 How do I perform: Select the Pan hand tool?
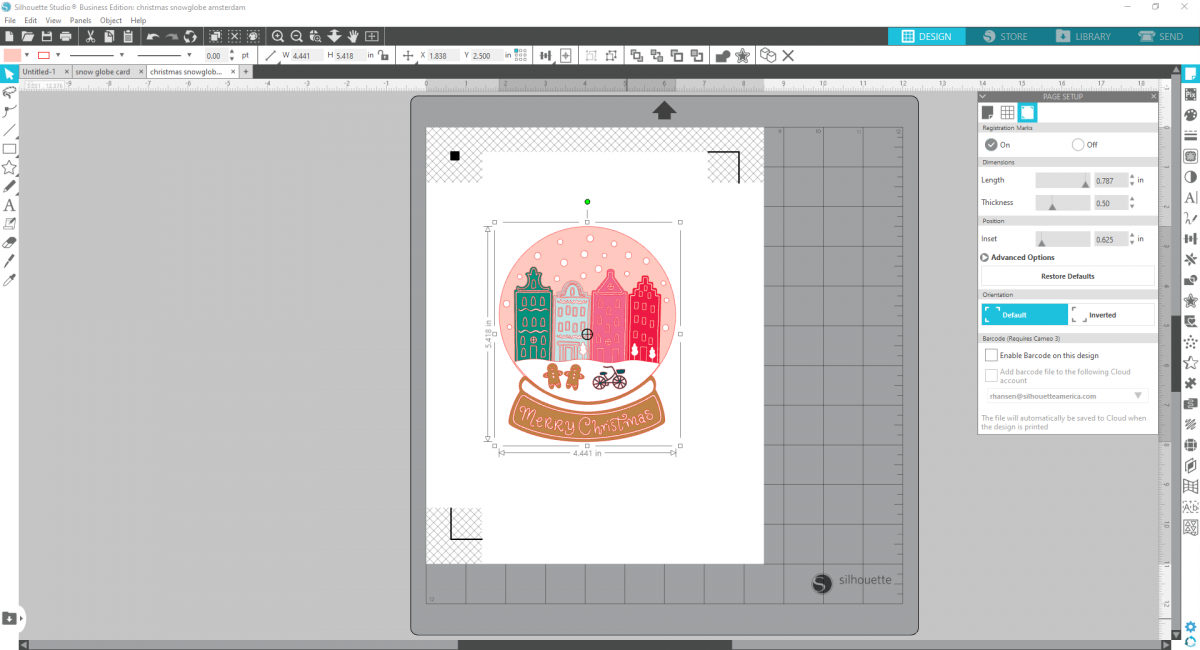(x=353, y=37)
